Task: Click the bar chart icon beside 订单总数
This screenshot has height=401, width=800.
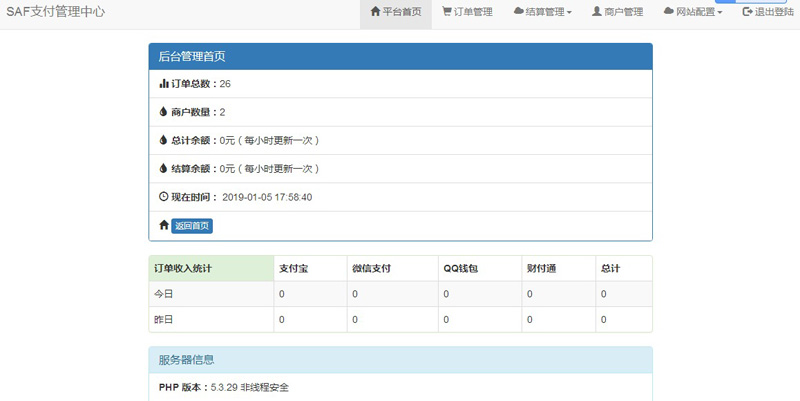Action: point(164,84)
